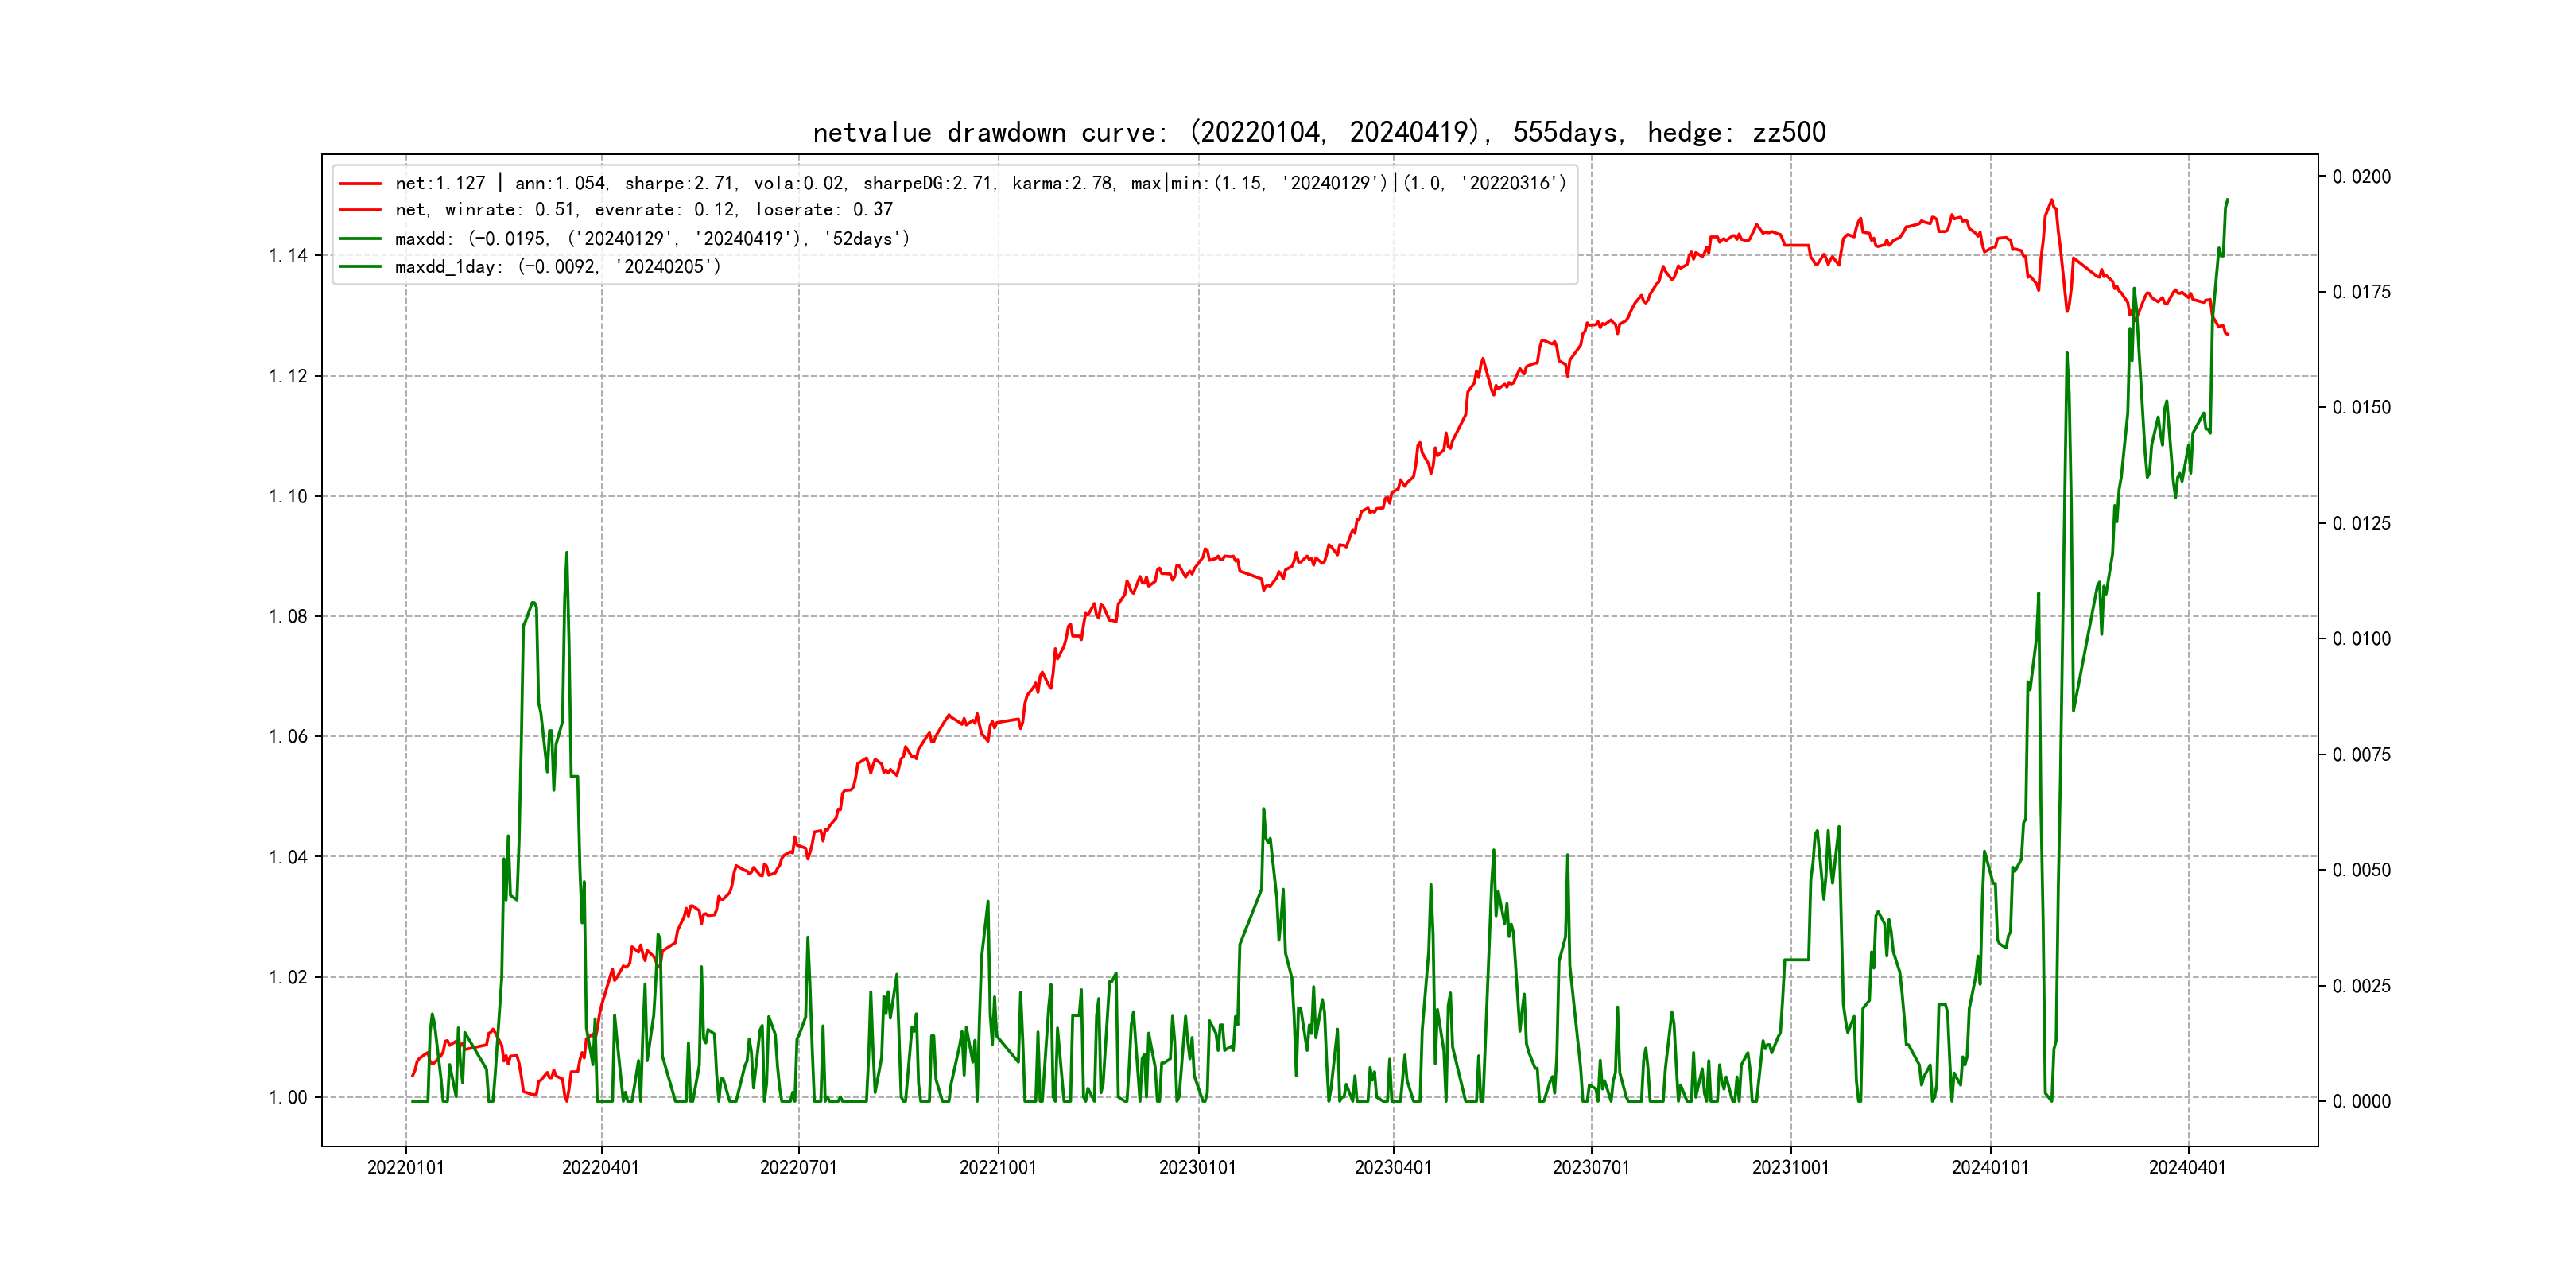Click the 1.14 left y-axis tick label
The image size is (2576, 1288).
click(288, 256)
